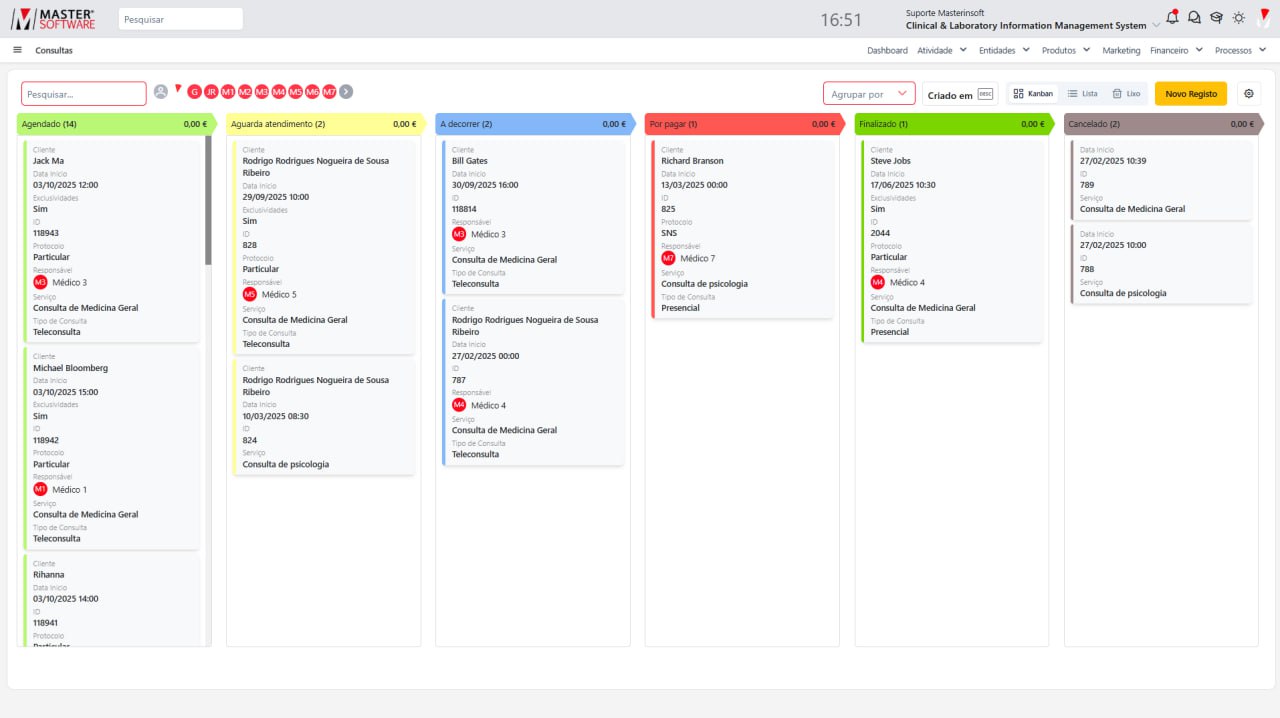Expand the Financeiro menu
Screen dimensions: 1280x718
tap(1176, 50)
